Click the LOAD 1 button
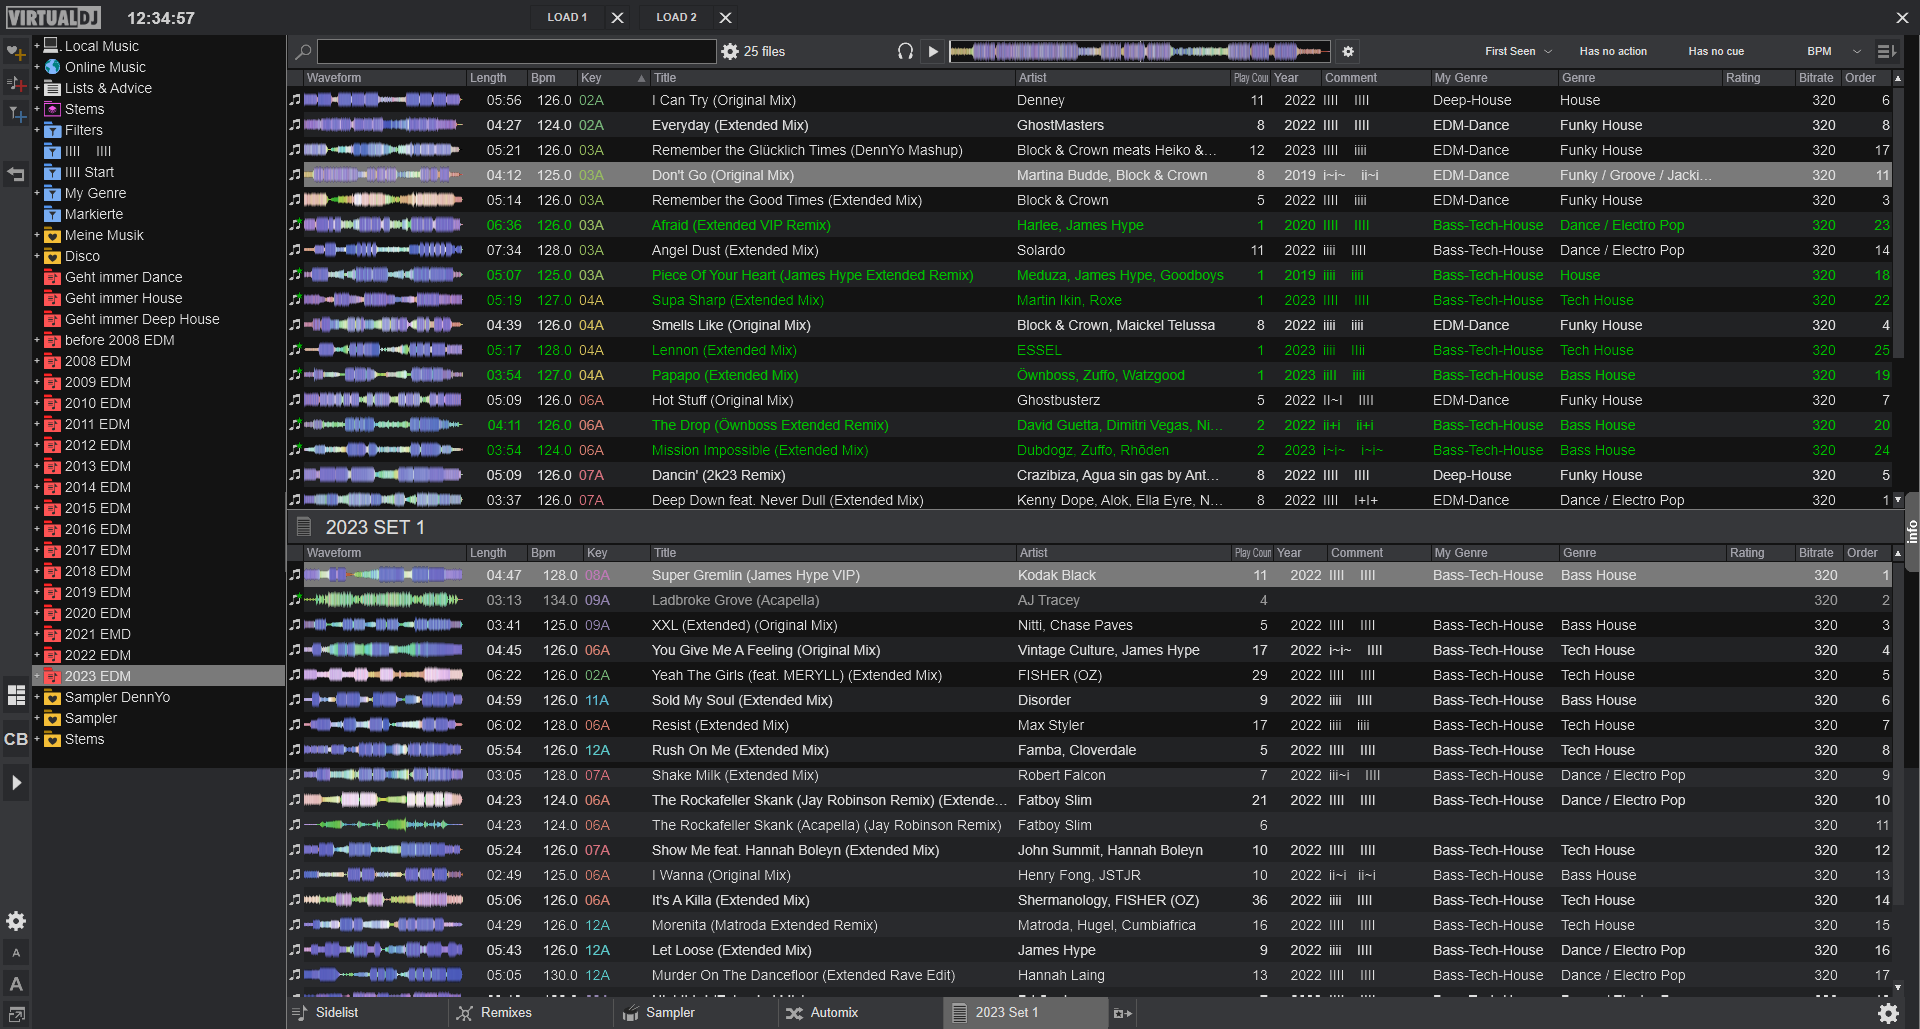Screen dimensions: 1920x1029 (x=567, y=17)
